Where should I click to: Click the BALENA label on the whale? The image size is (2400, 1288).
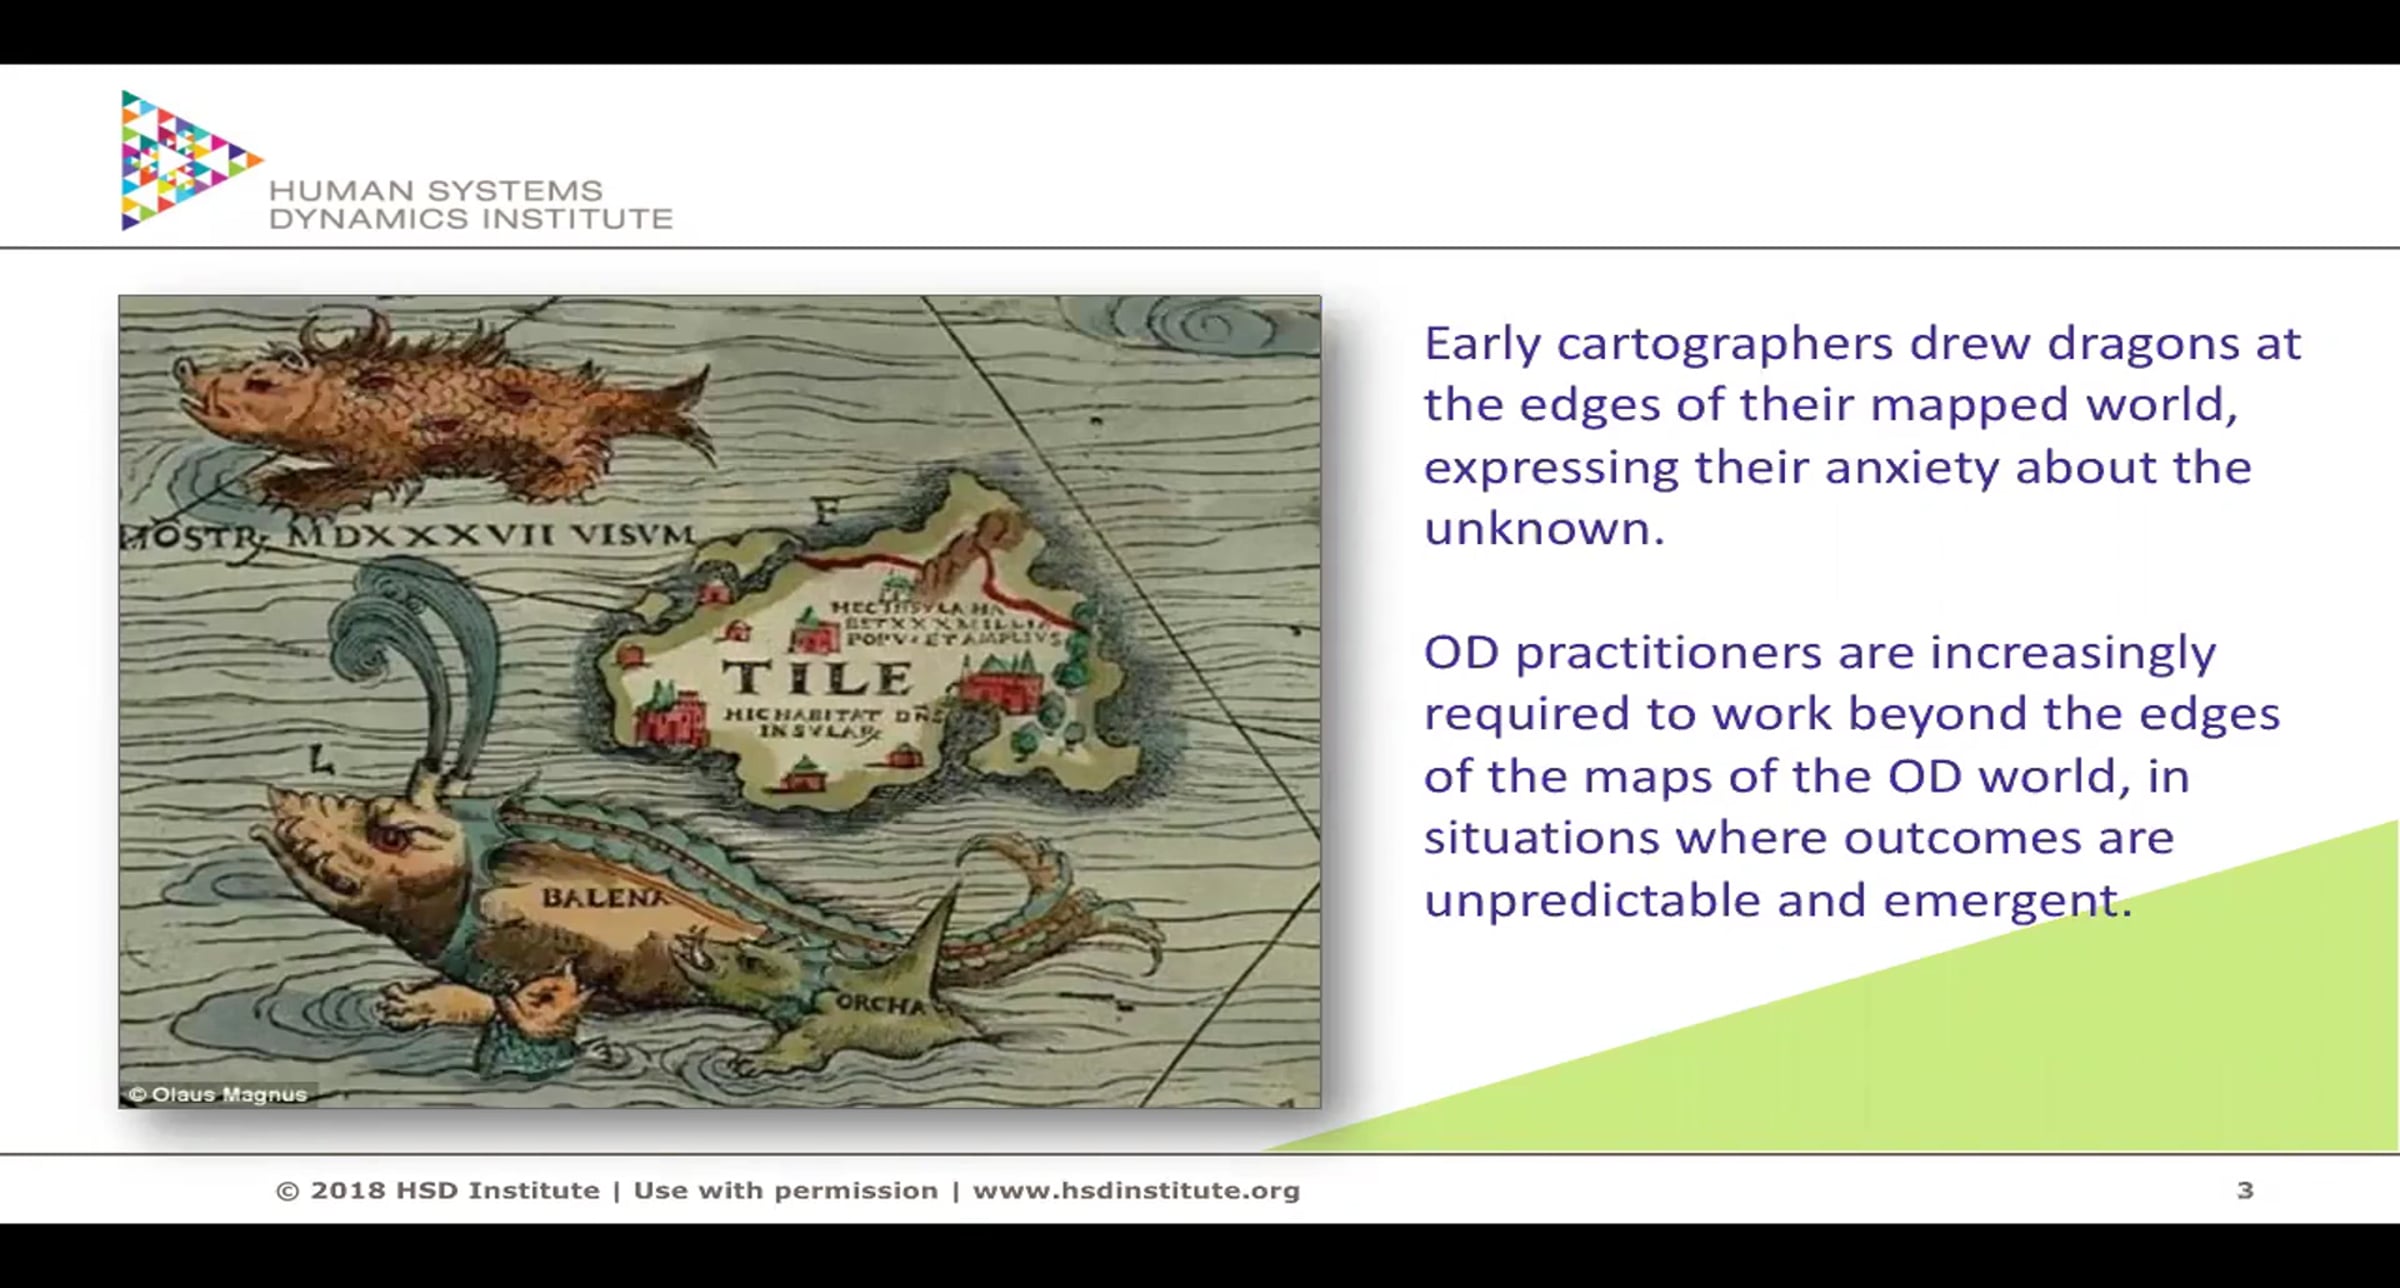pos(604,897)
